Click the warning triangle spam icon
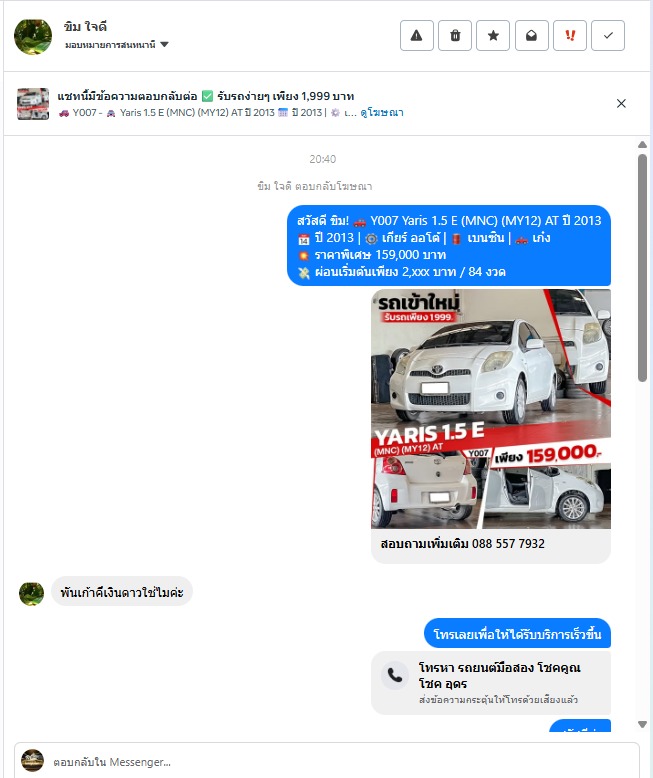This screenshot has height=778, width=653. tap(417, 36)
